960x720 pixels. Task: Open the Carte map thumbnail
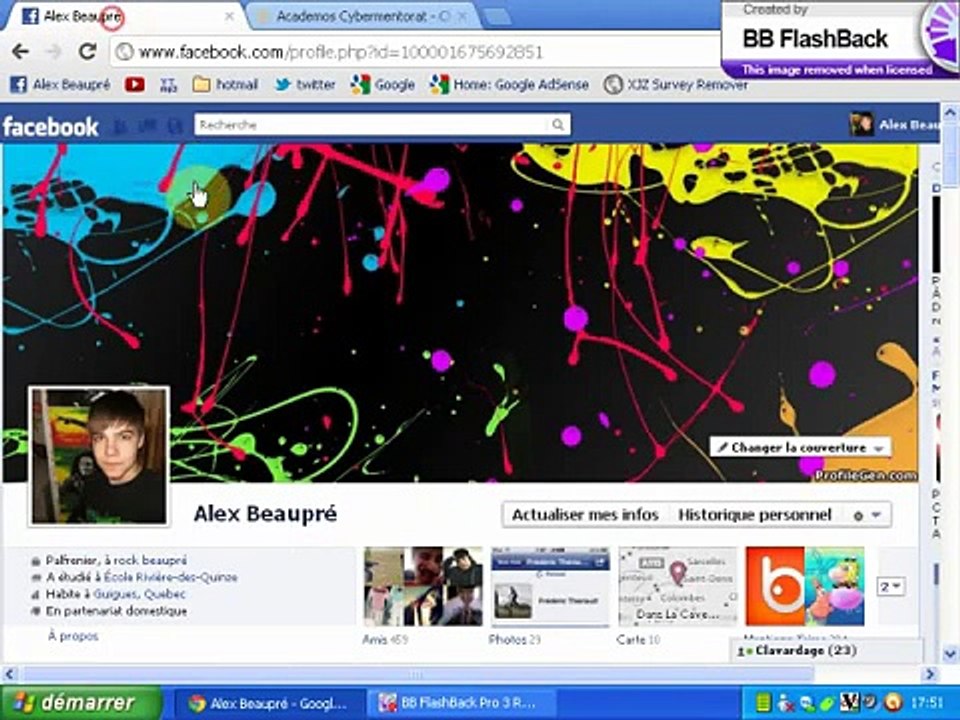tap(677, 587)
